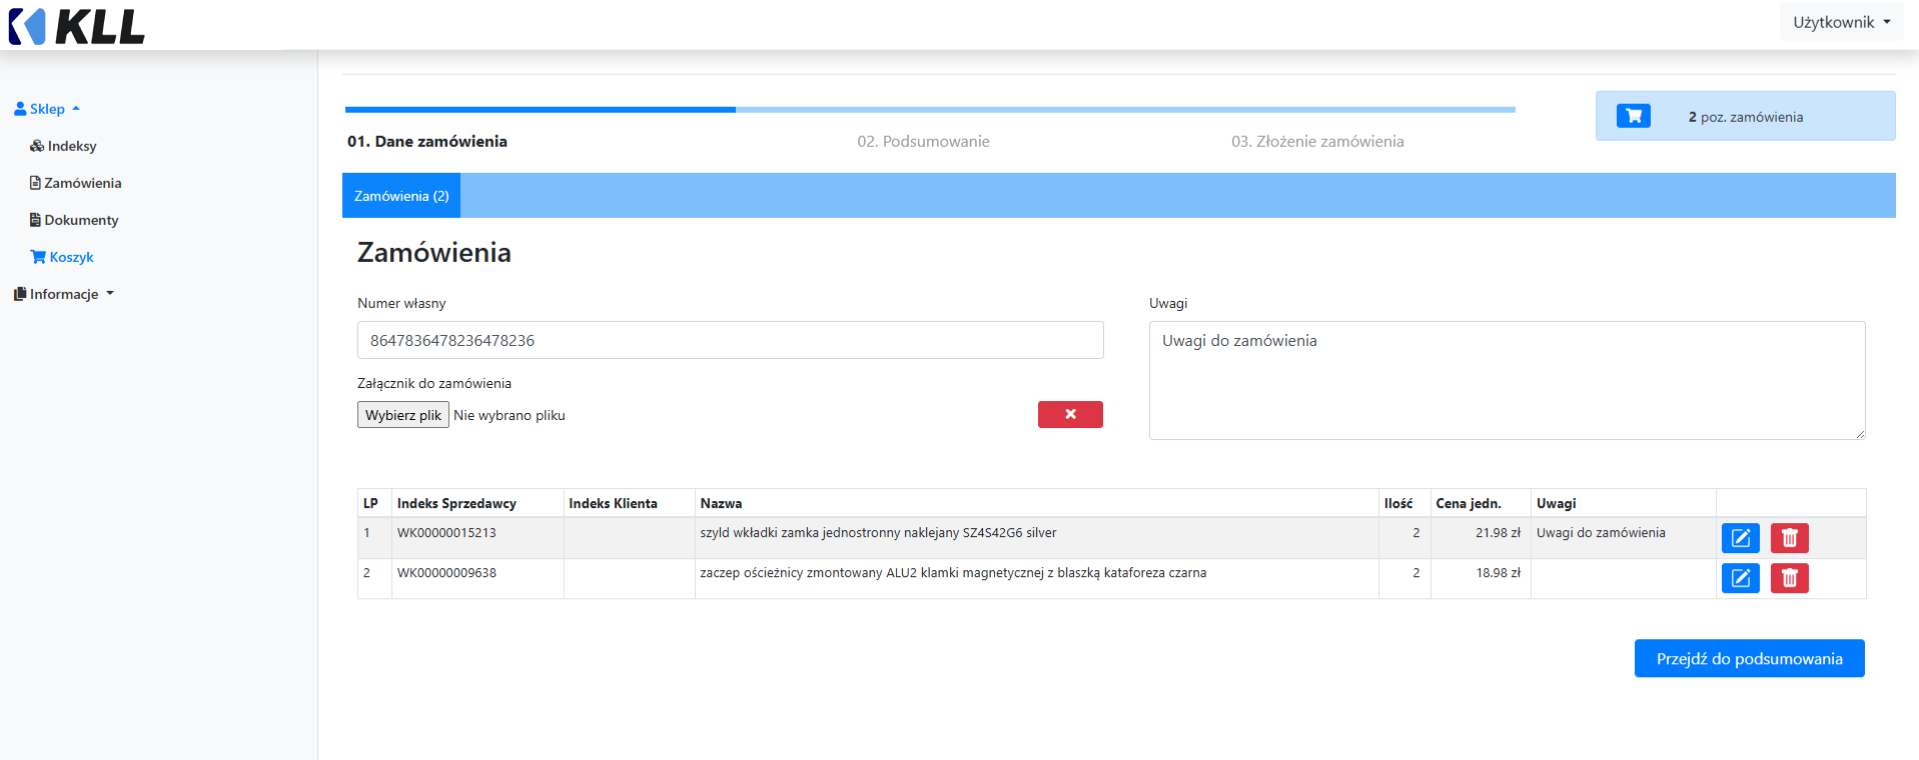Edit the first order row item

[x=1740, y=538]
